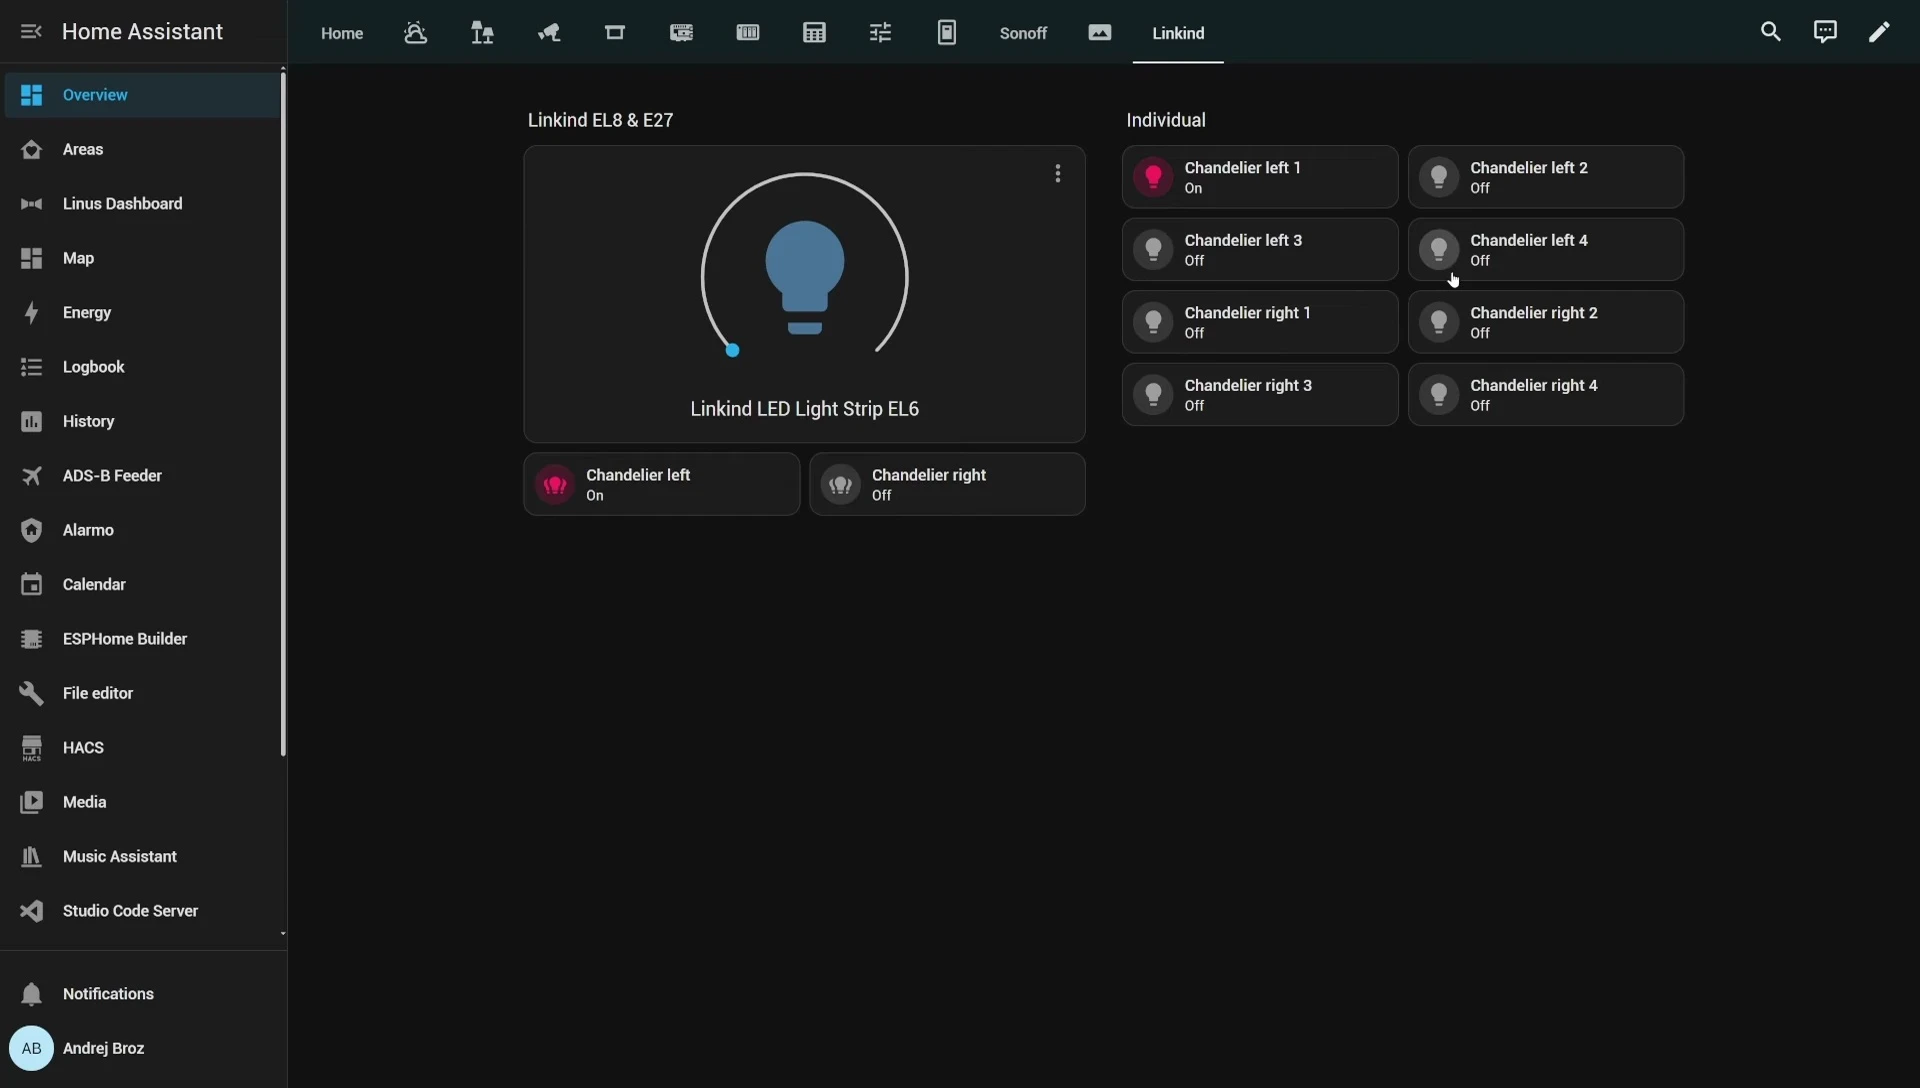Viewport: 1920px width, 1088px height.
Task: Open the light card three-dot menu
Action: pyautogui.click(x=1058, y=174)
